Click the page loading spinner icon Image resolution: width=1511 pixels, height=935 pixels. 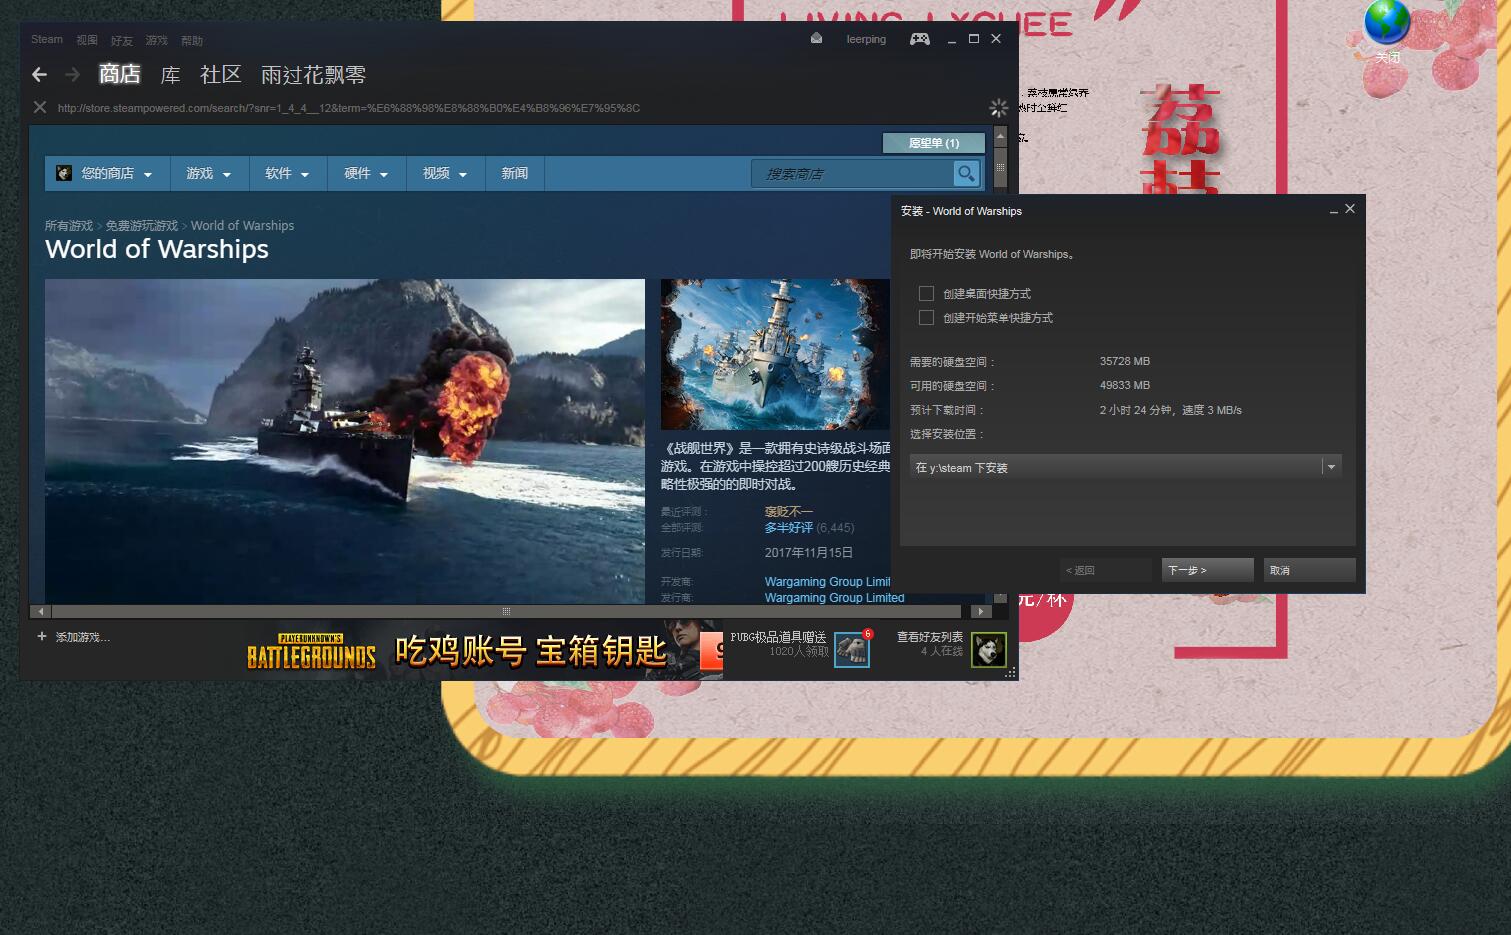998,107
